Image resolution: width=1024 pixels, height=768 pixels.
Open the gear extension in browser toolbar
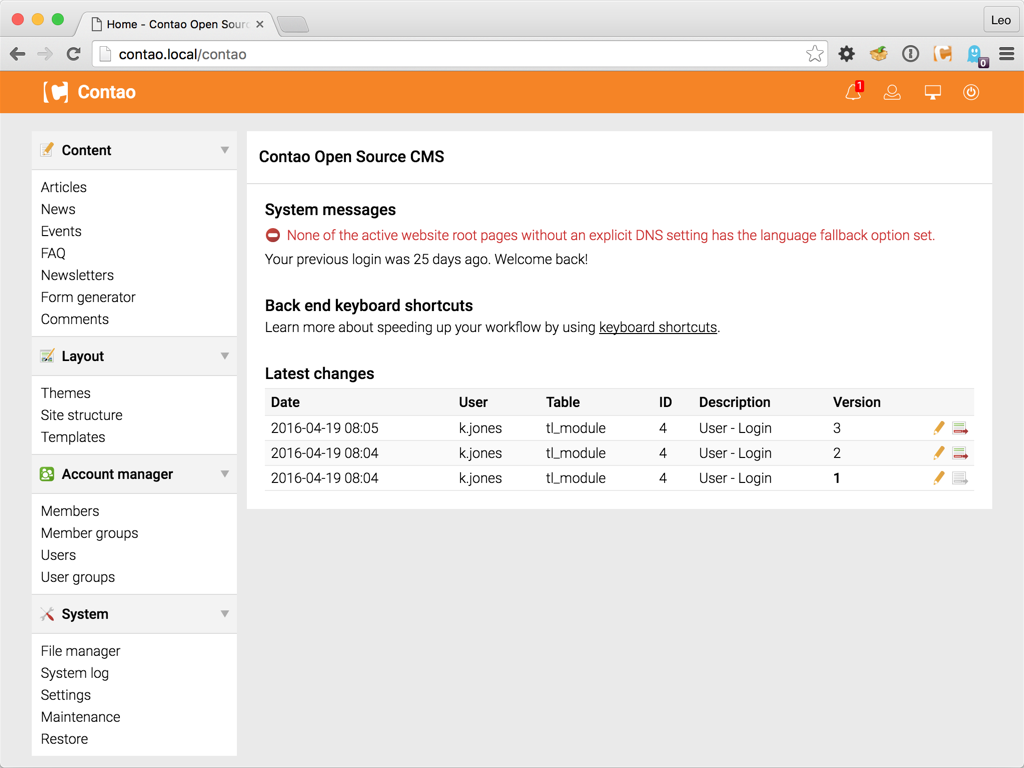pos(847,54)
